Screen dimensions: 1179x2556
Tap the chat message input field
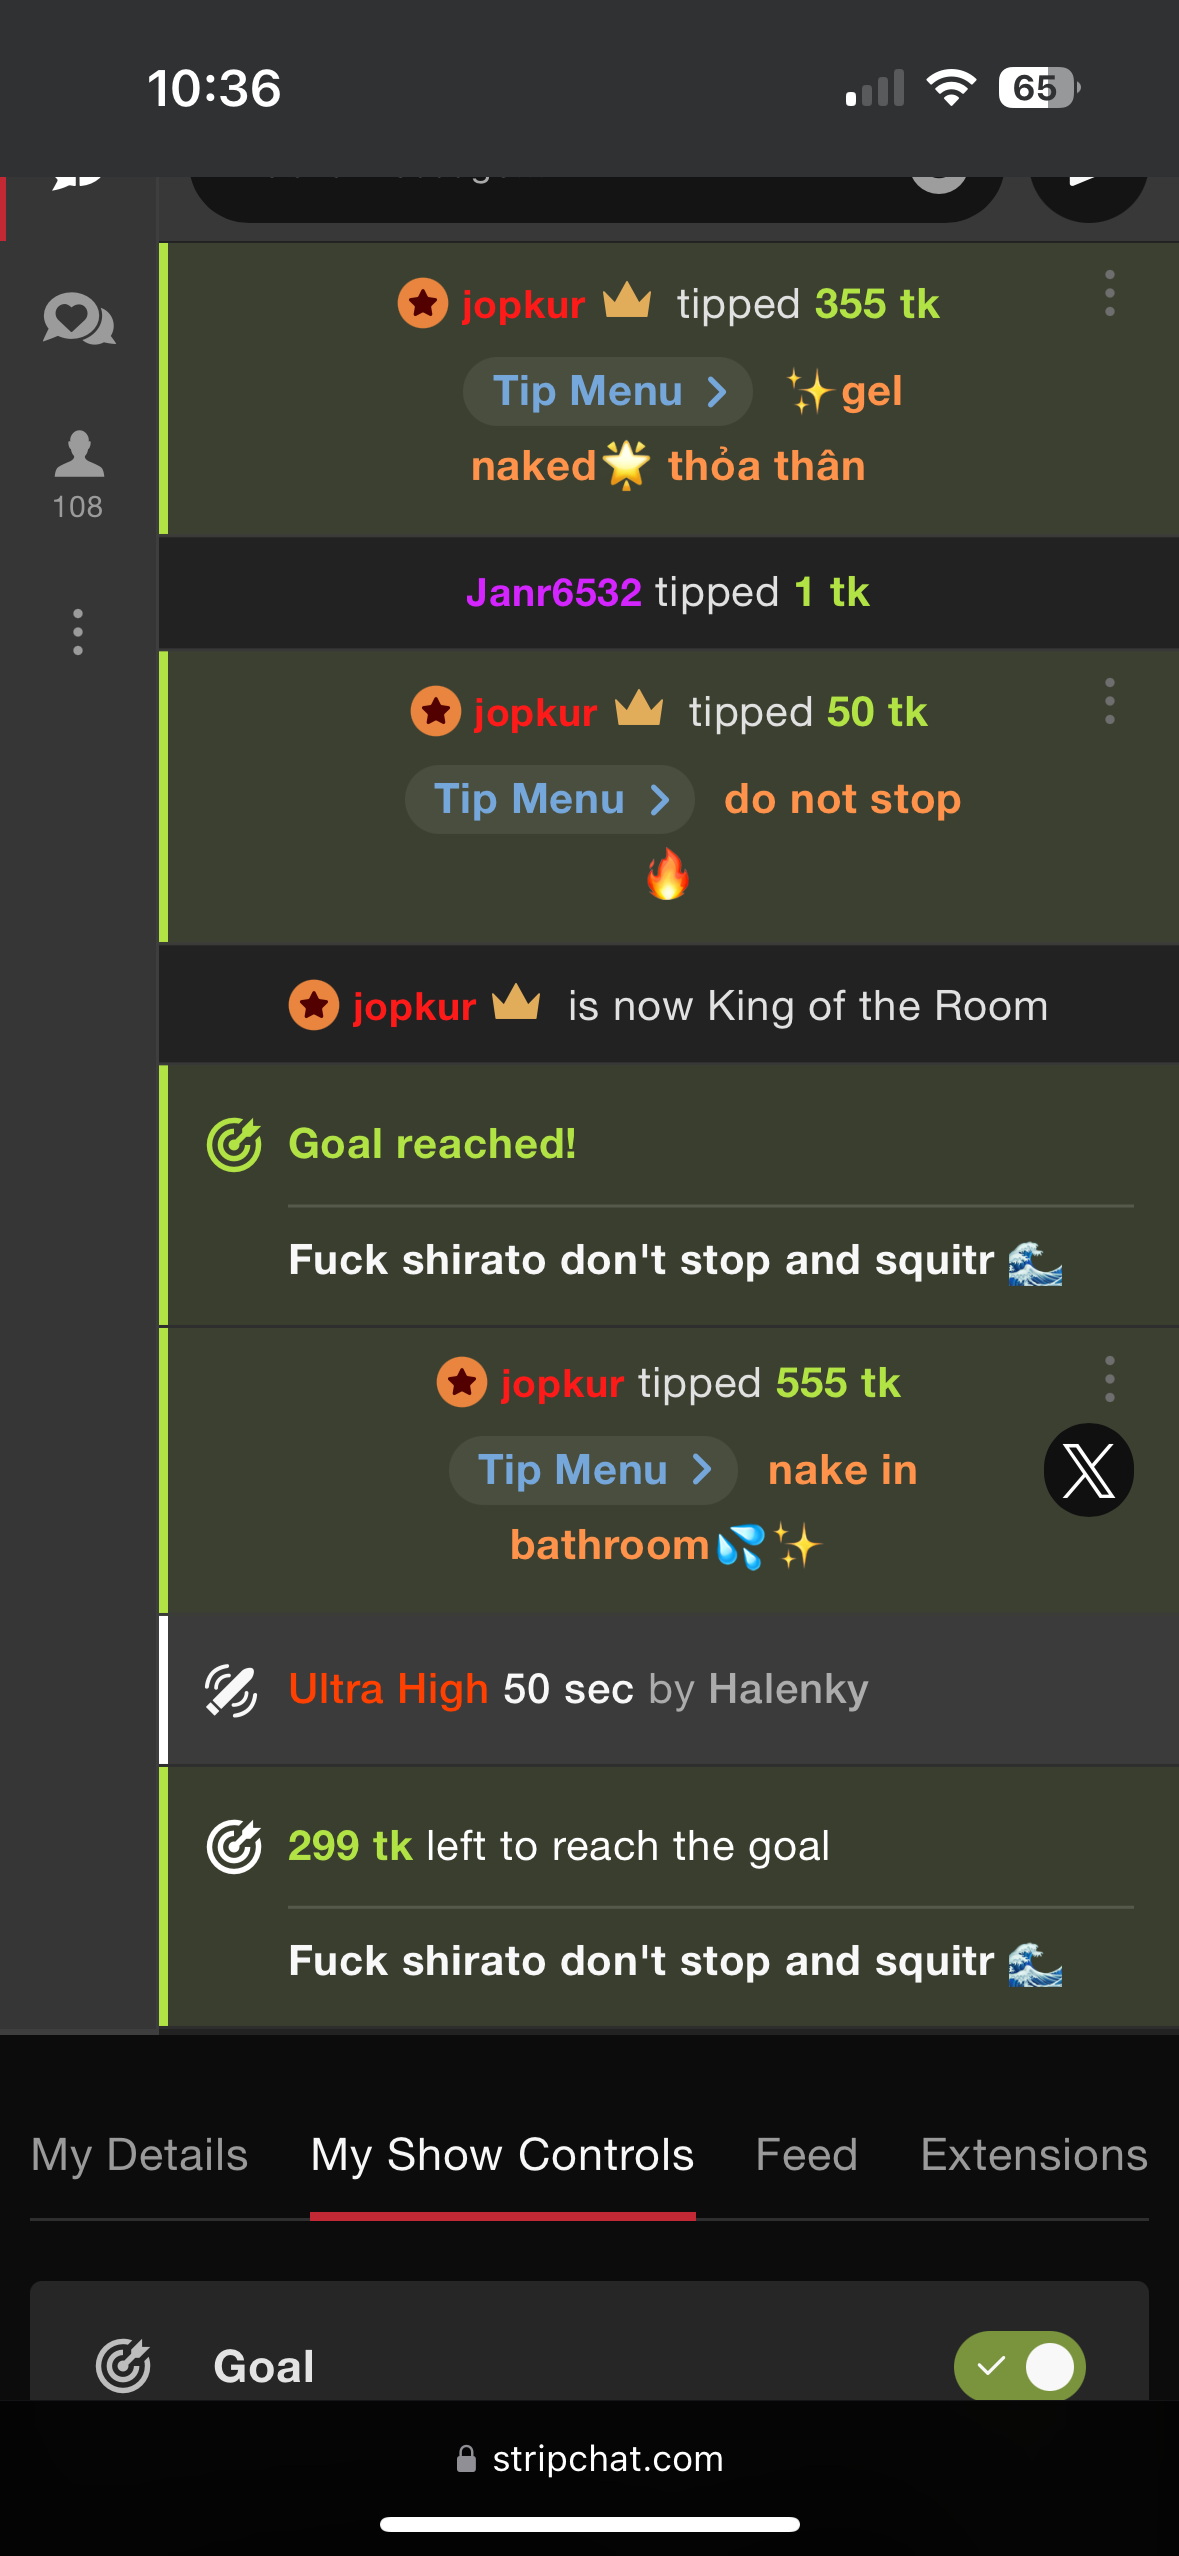pos(596,195)
